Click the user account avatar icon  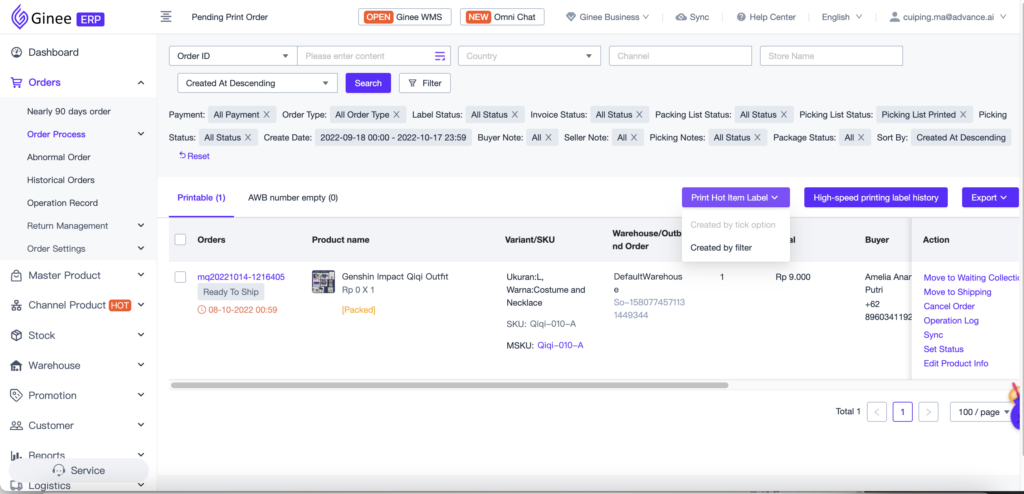pos(895,17)
